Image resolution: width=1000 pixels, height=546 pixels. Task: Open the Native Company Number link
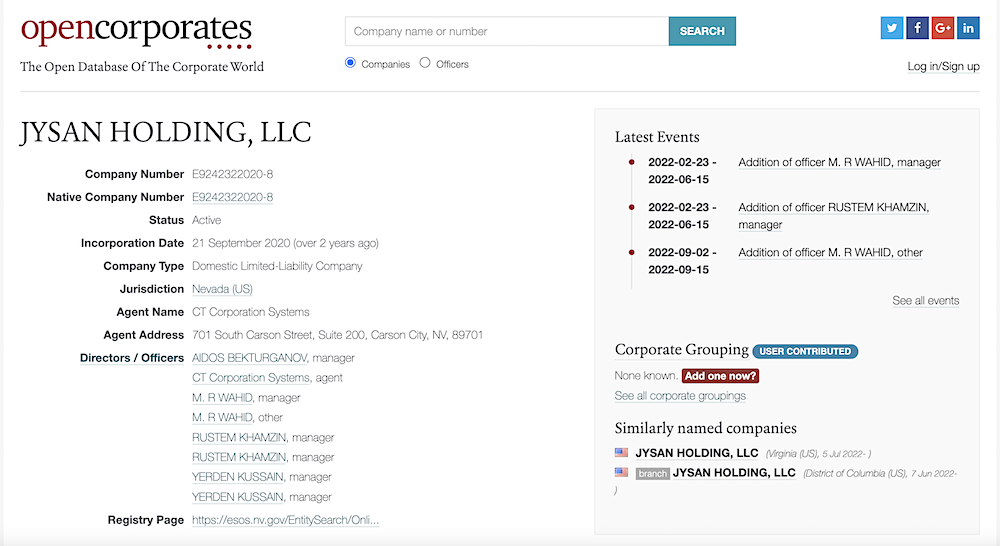[232, 197]
